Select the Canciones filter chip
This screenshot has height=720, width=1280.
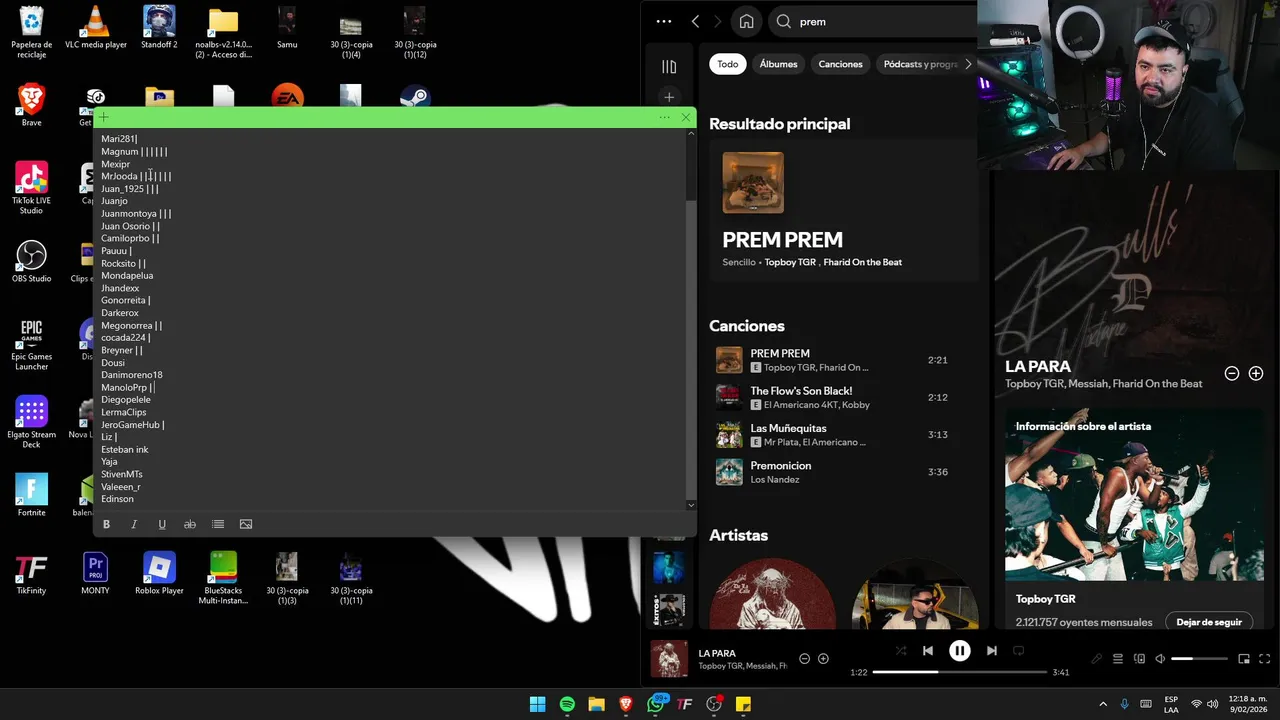(840, 64)
